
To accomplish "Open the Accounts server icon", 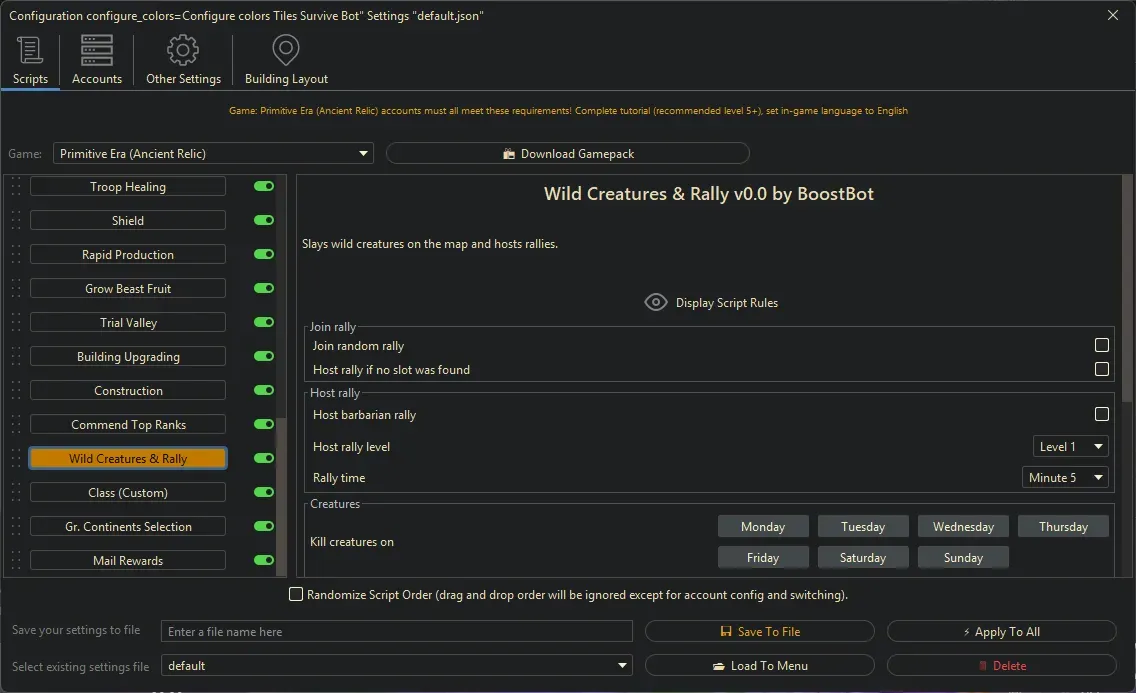I will click(97, 50).
